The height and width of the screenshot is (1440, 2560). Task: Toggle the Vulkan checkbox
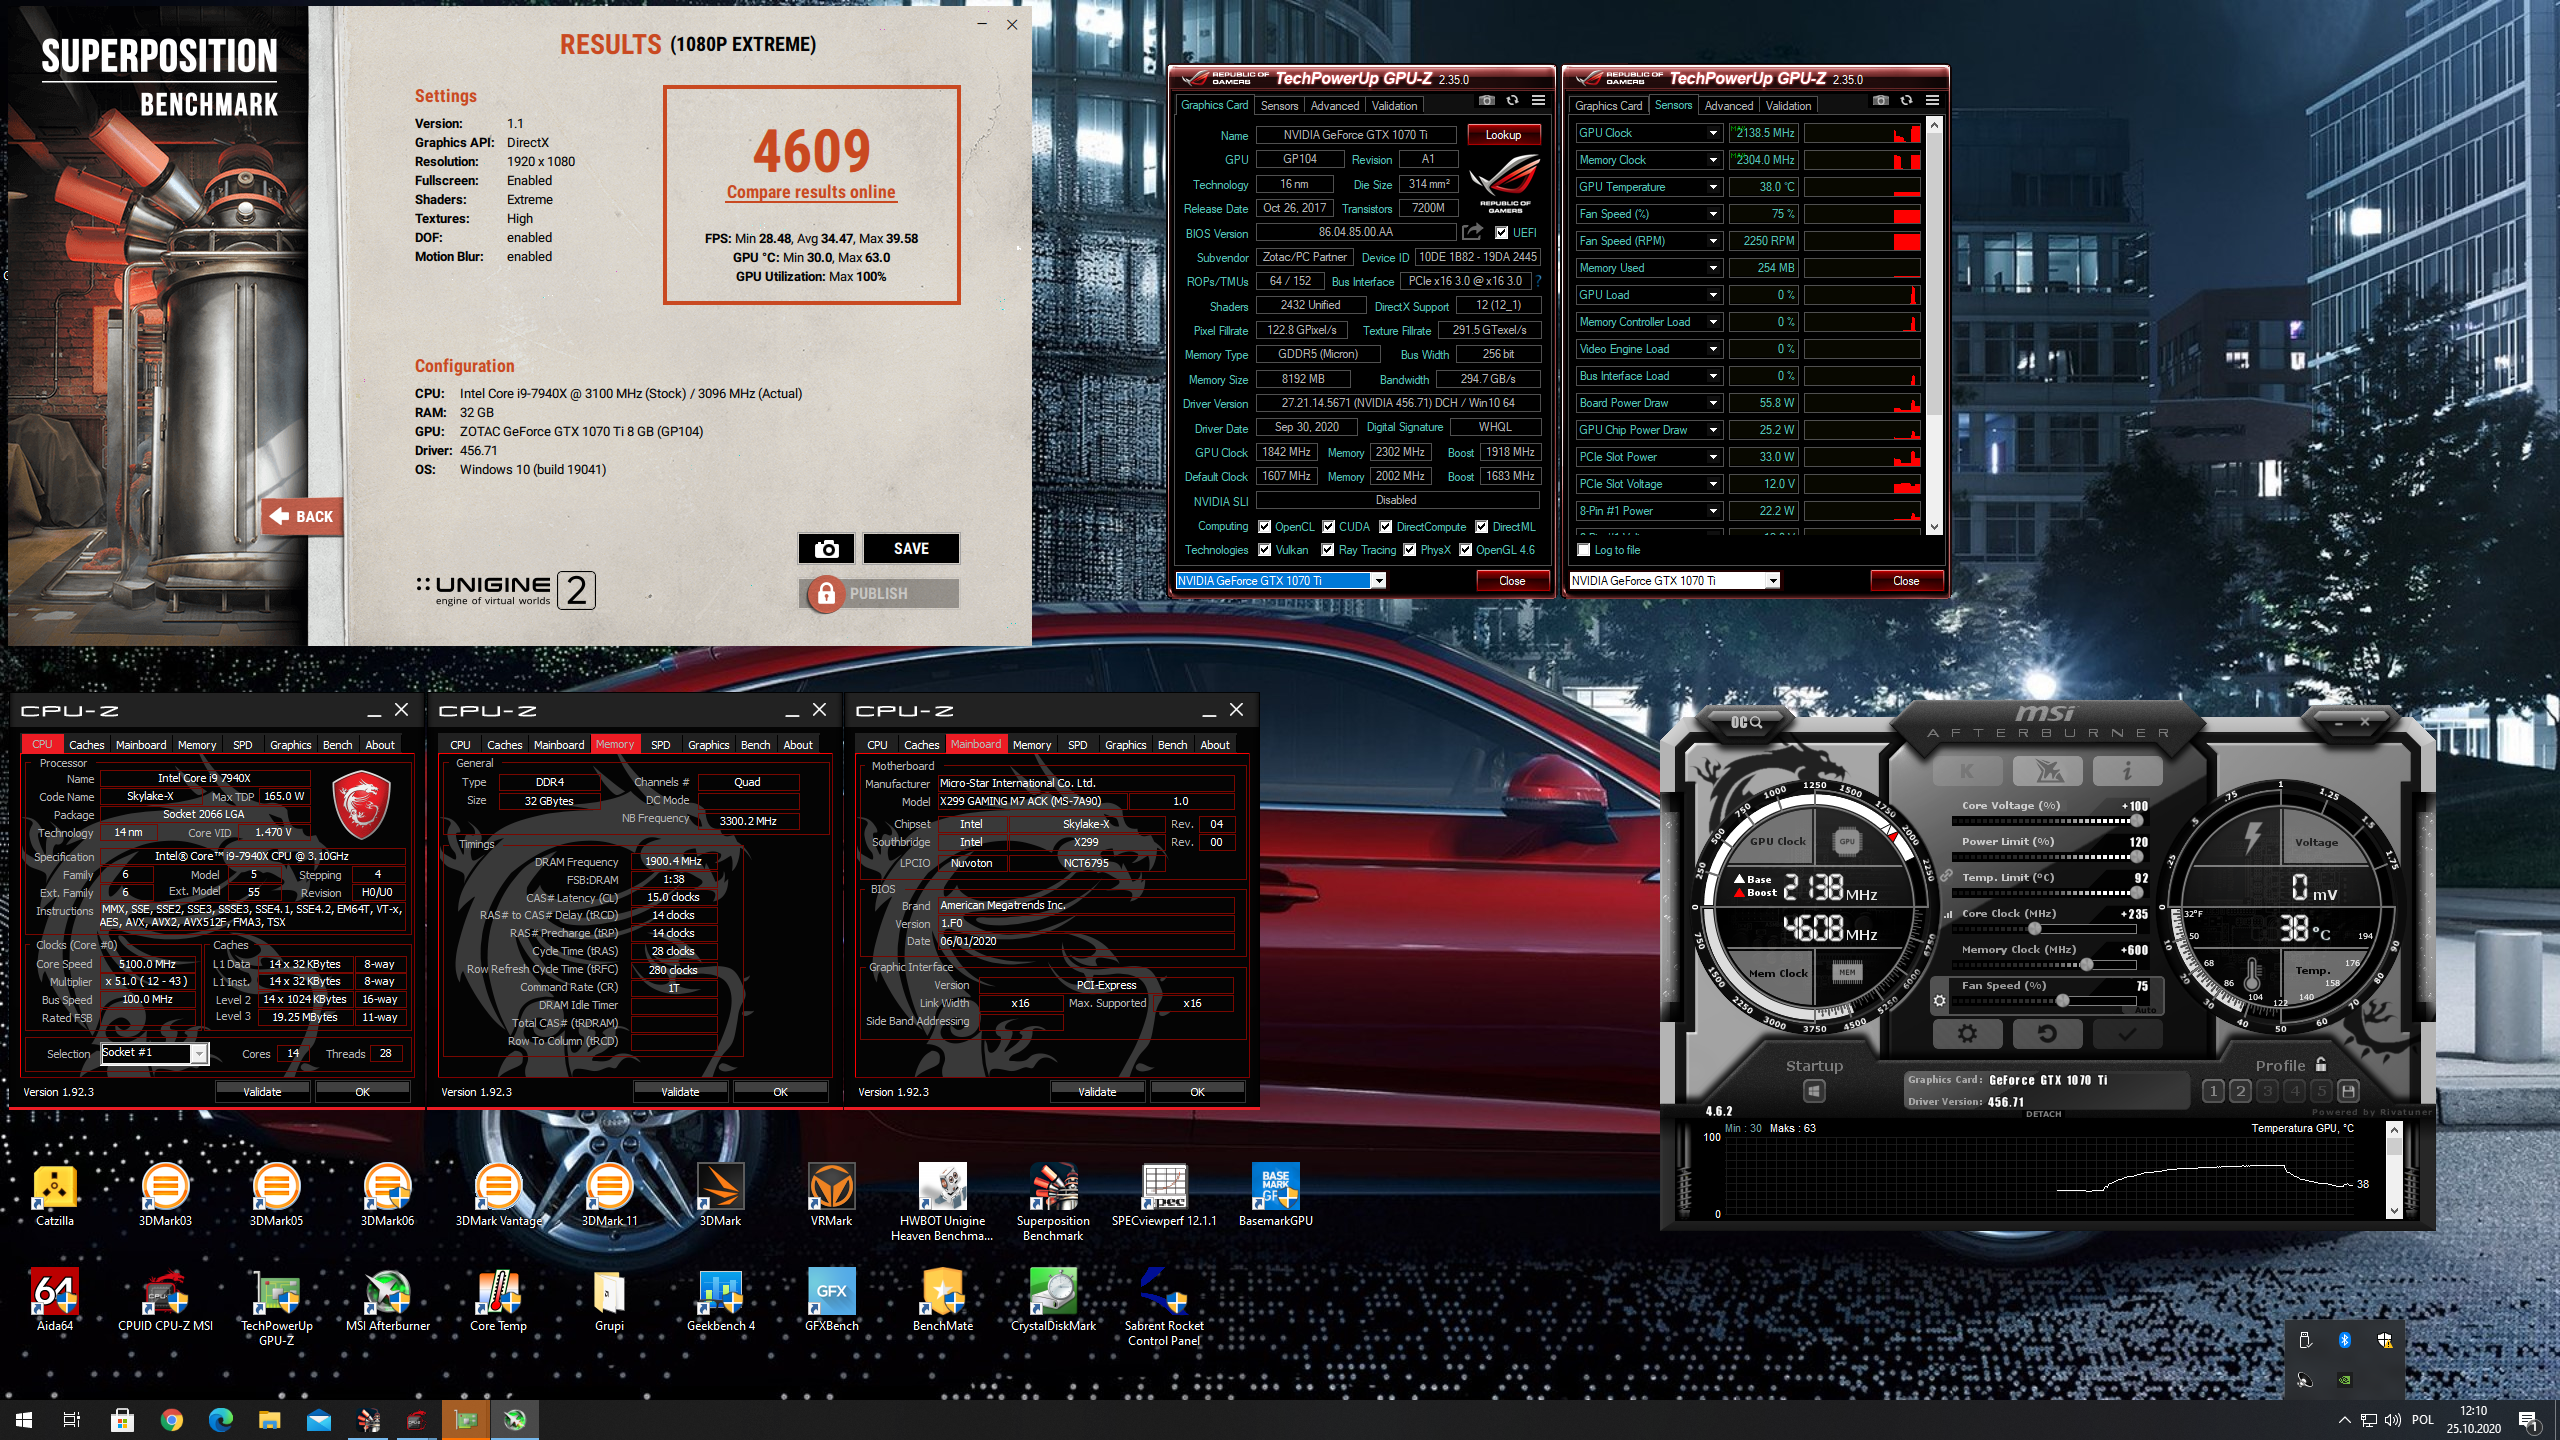[1264, 550]
